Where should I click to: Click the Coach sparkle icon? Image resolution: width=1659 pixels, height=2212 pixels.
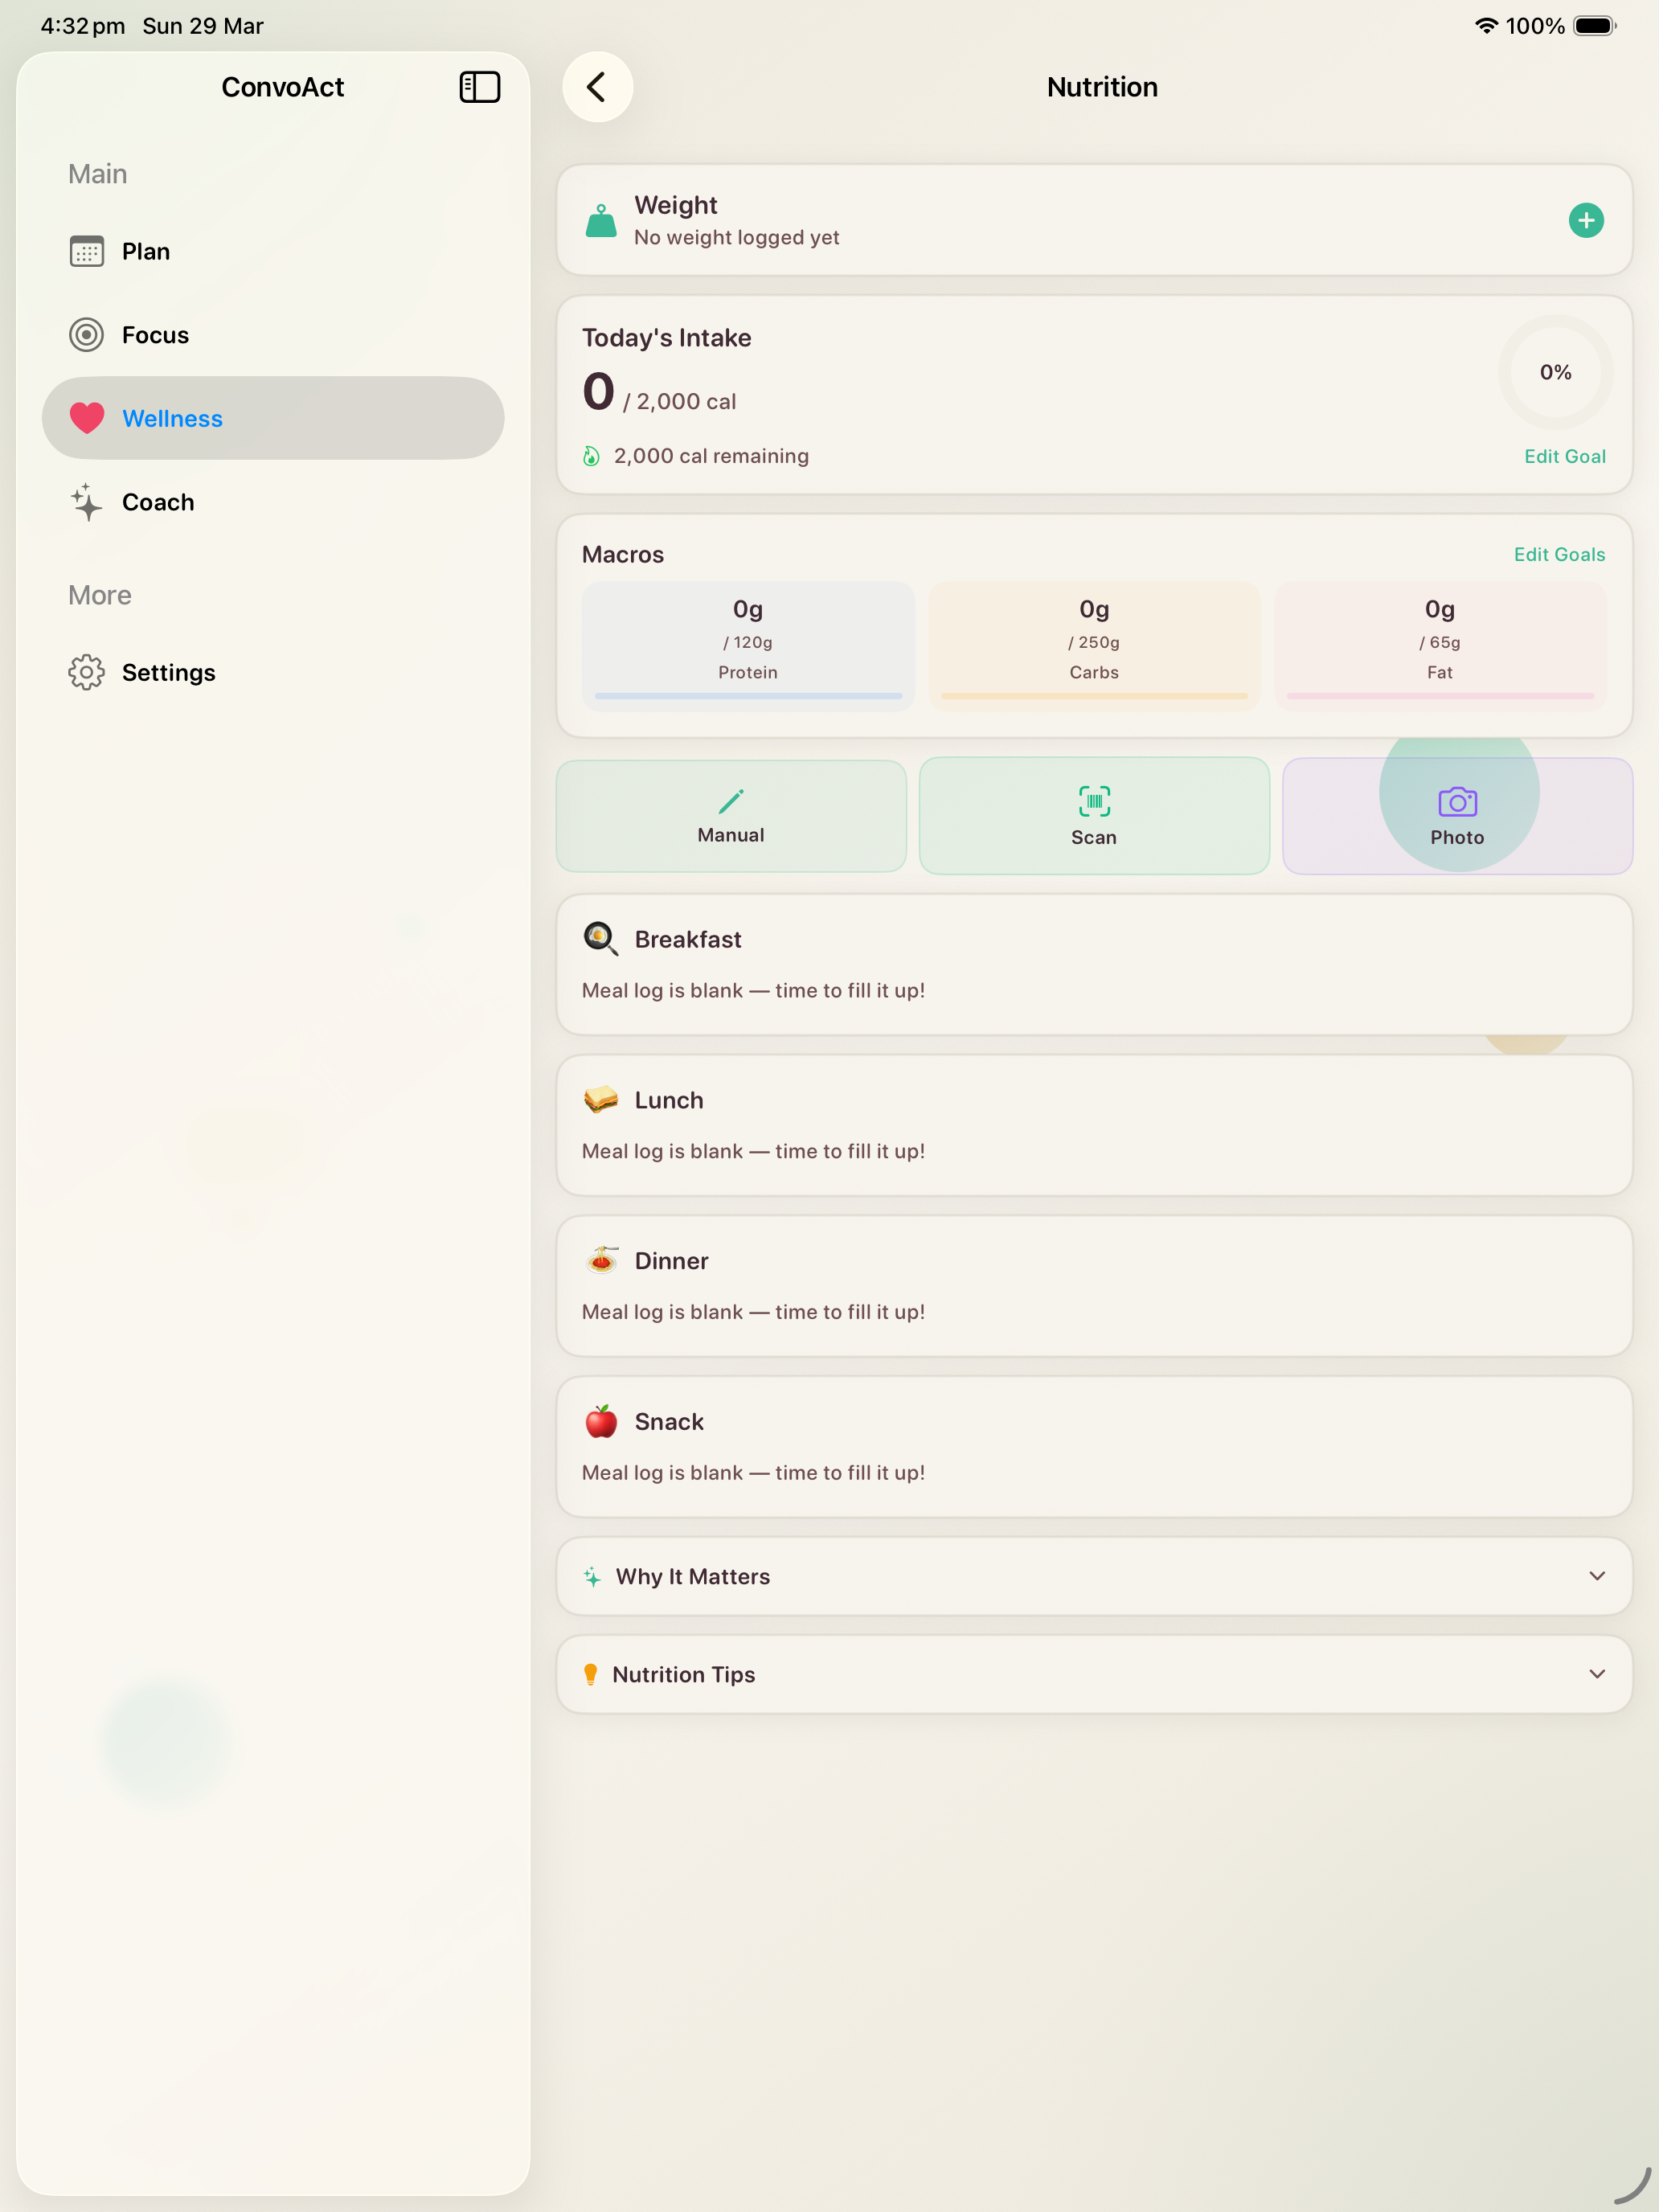click(x=87, y=502)
